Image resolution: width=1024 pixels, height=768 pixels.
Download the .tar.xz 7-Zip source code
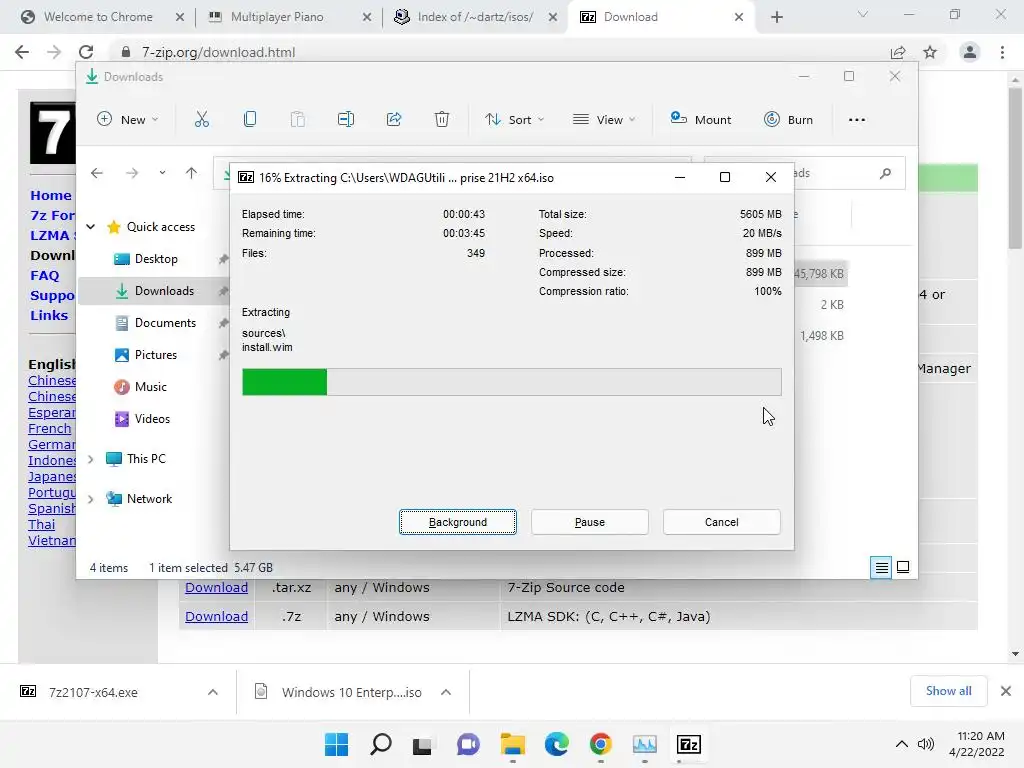(216, 588)
